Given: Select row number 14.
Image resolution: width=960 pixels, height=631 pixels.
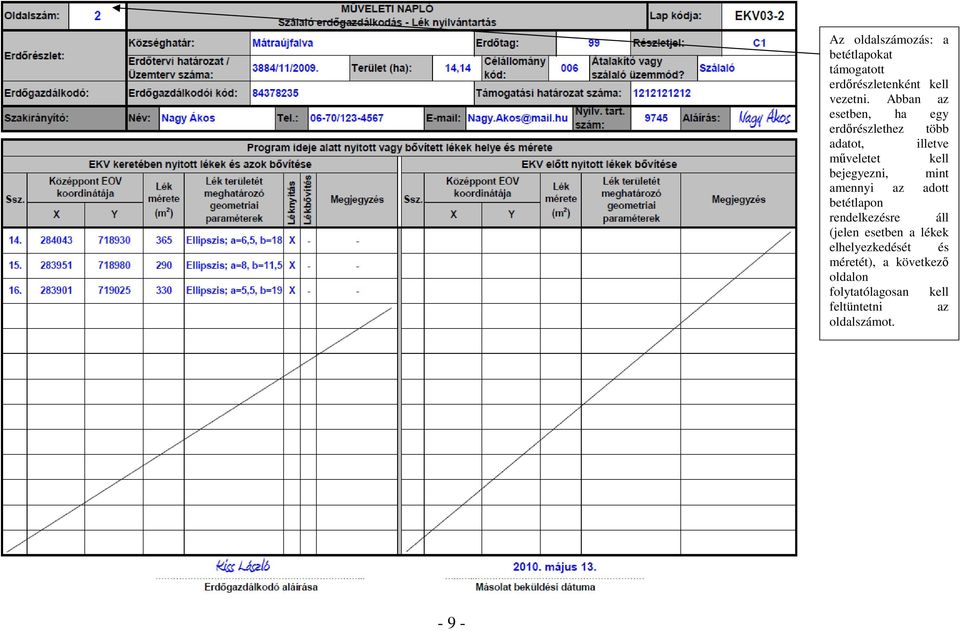Looking at the screenshot, I should click(x=15, y=241).
